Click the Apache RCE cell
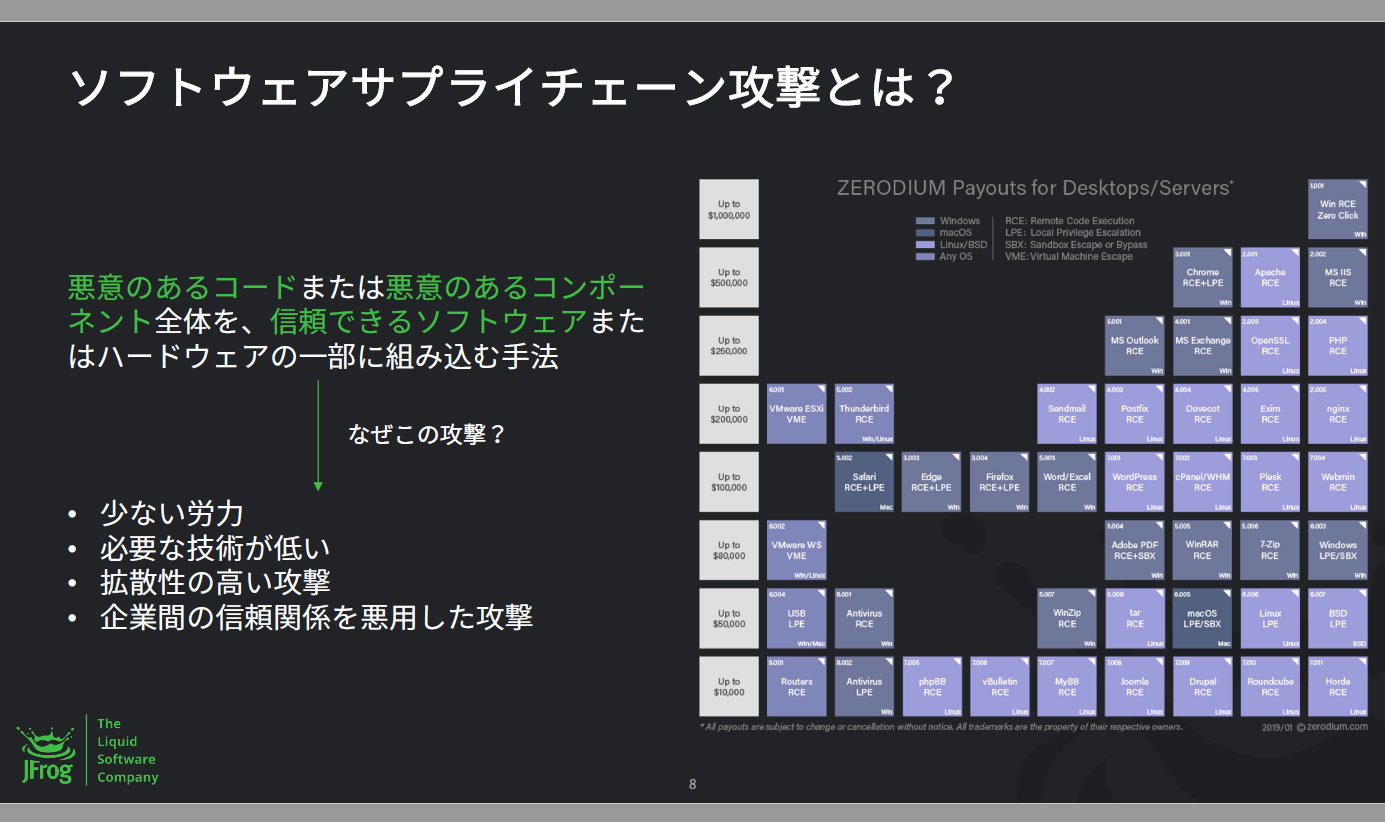The width and height of the screenshot is (1385, 822). (x=1270, y=277)
